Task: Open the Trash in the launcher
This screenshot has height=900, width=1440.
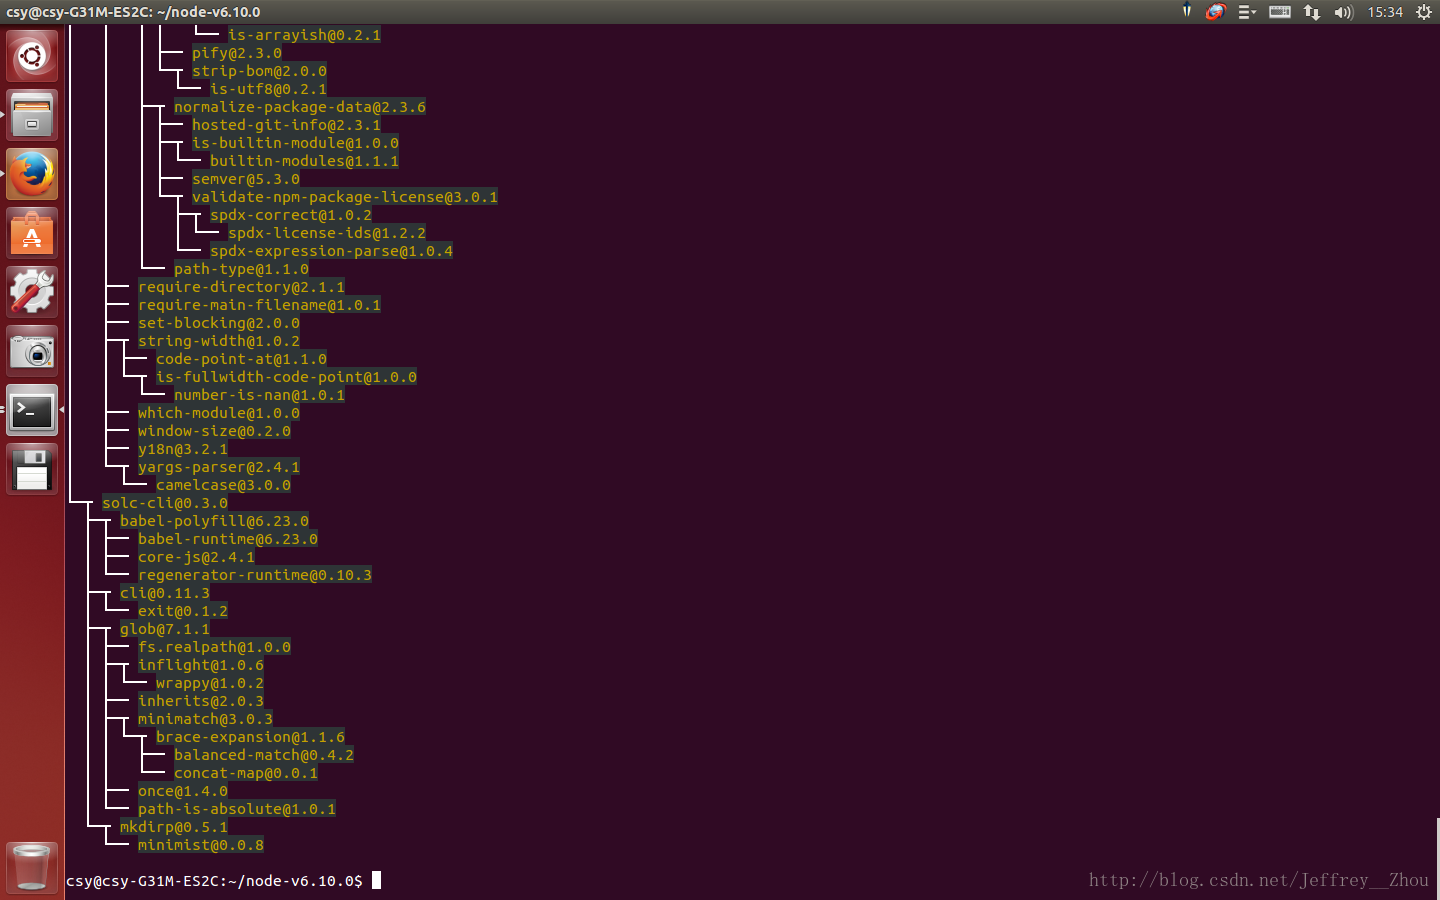Action: [32, 867]
